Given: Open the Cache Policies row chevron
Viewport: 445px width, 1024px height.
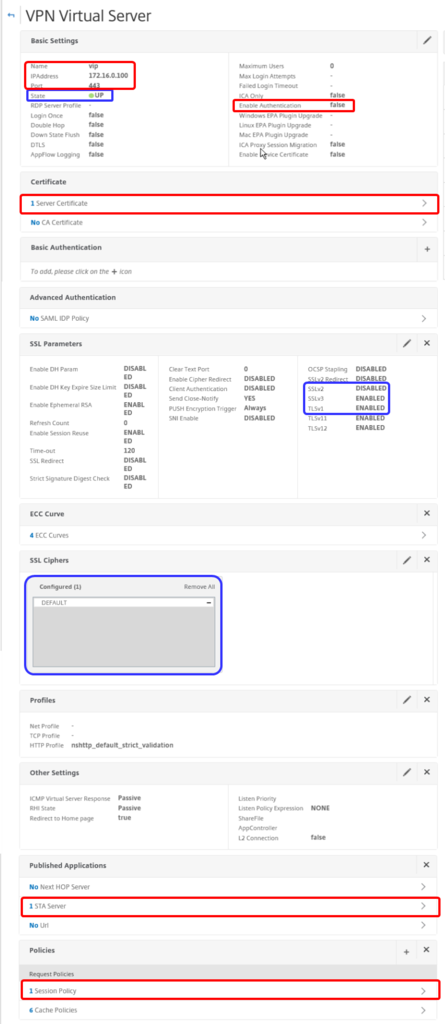Looking at the screenshot, I should pyautogui.click(x=424, y=1010).
